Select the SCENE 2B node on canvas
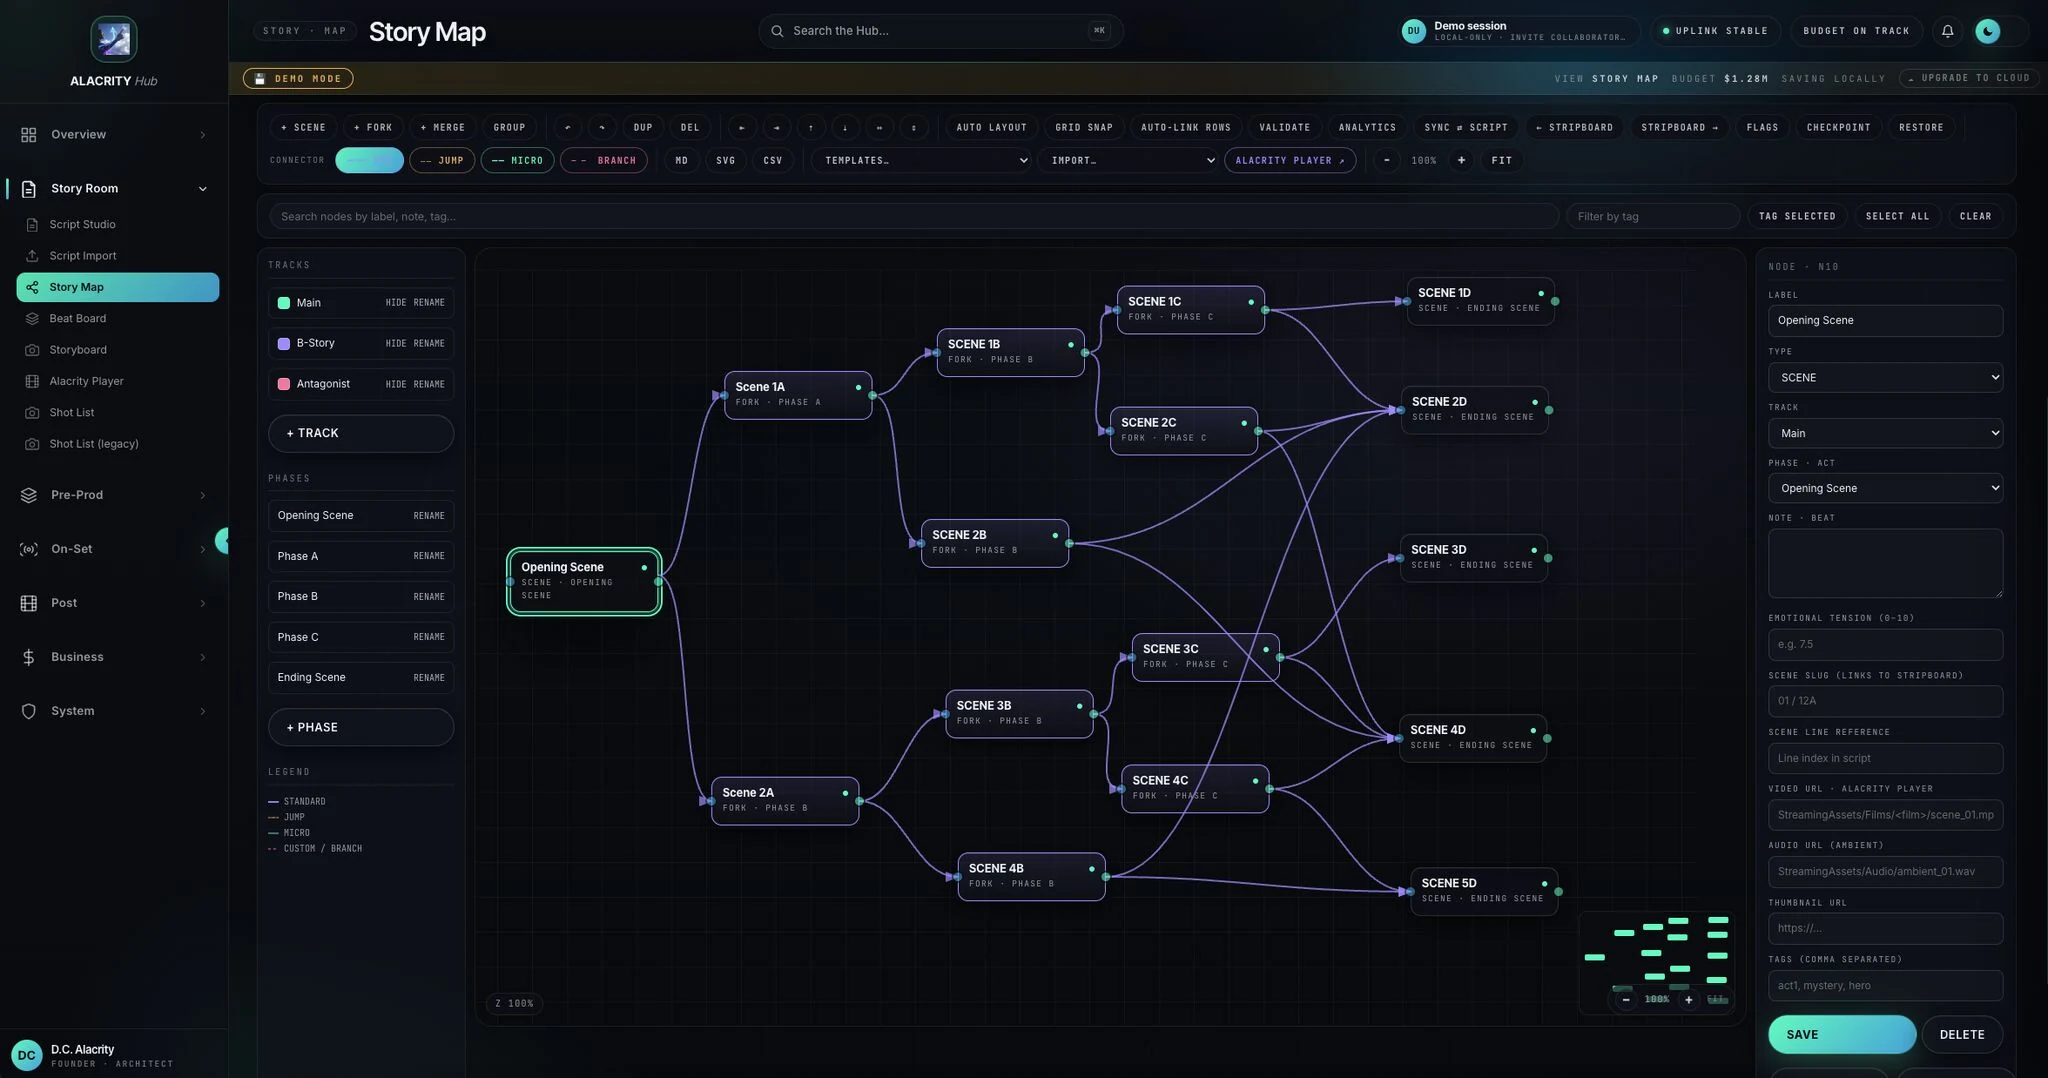 pos(995,542)
